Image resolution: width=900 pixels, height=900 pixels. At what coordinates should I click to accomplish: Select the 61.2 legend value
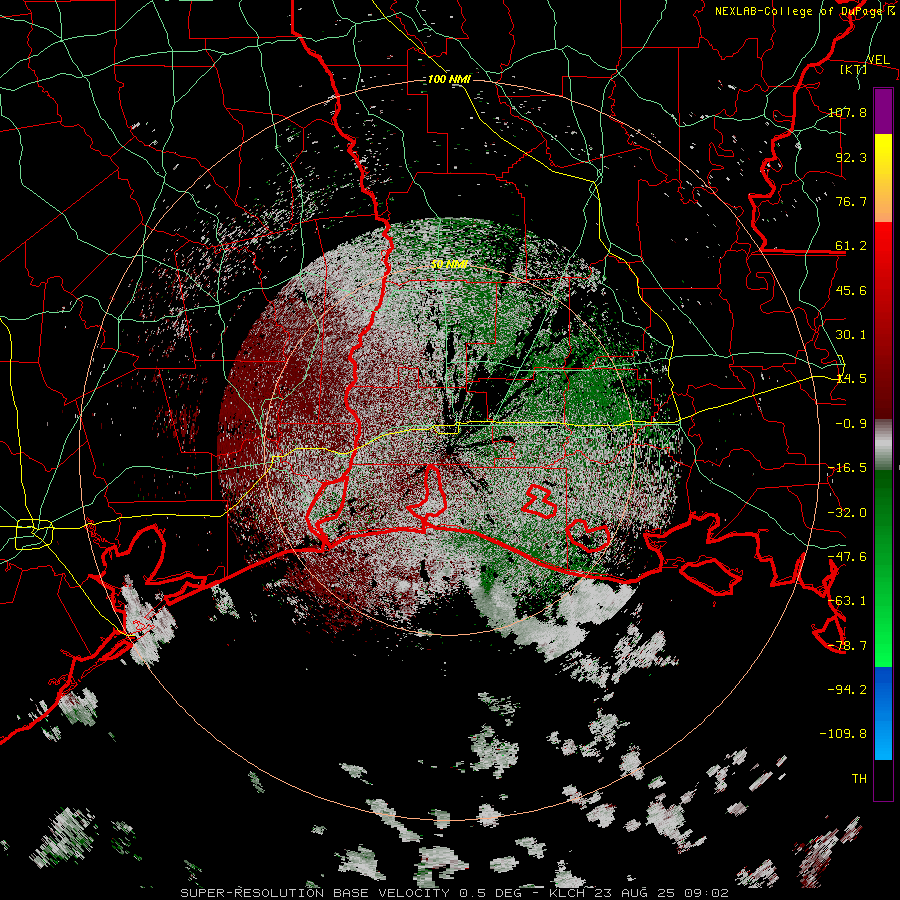click(x=851, y=246)
